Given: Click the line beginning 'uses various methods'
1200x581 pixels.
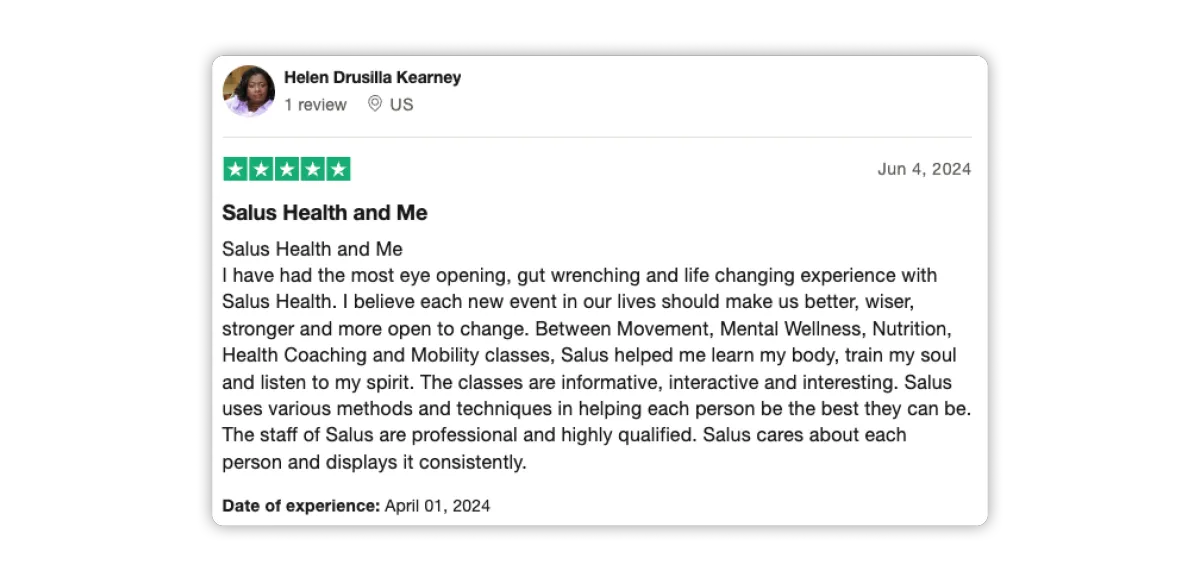Looking at the screenshot, I should tap(597, 410).
